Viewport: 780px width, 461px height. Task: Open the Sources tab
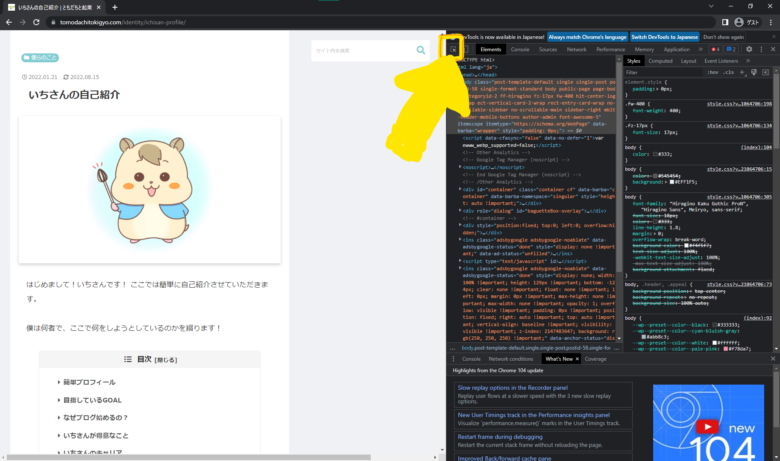click(548, 49)
